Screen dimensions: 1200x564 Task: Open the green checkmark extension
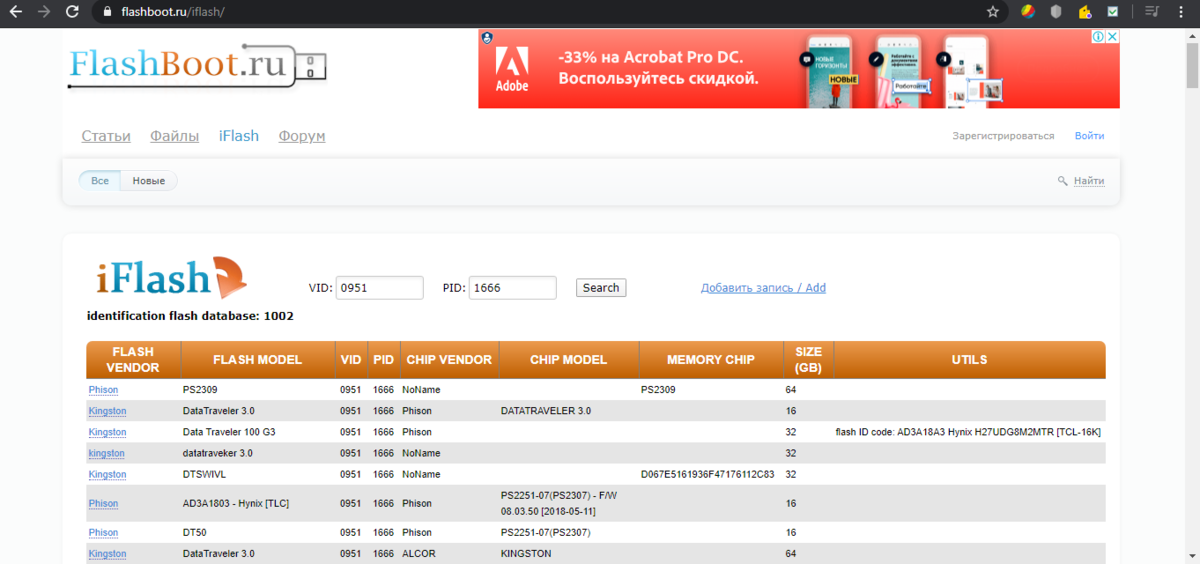(1113, 12)
